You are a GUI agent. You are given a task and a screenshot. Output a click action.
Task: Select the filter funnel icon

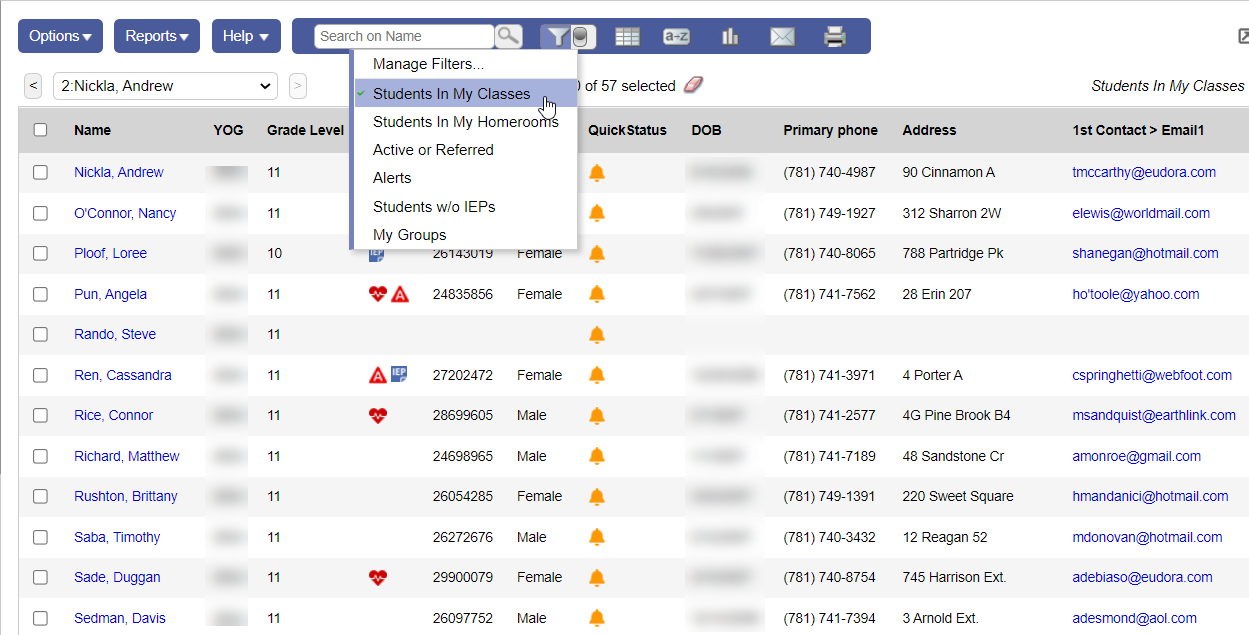point(556,35)
